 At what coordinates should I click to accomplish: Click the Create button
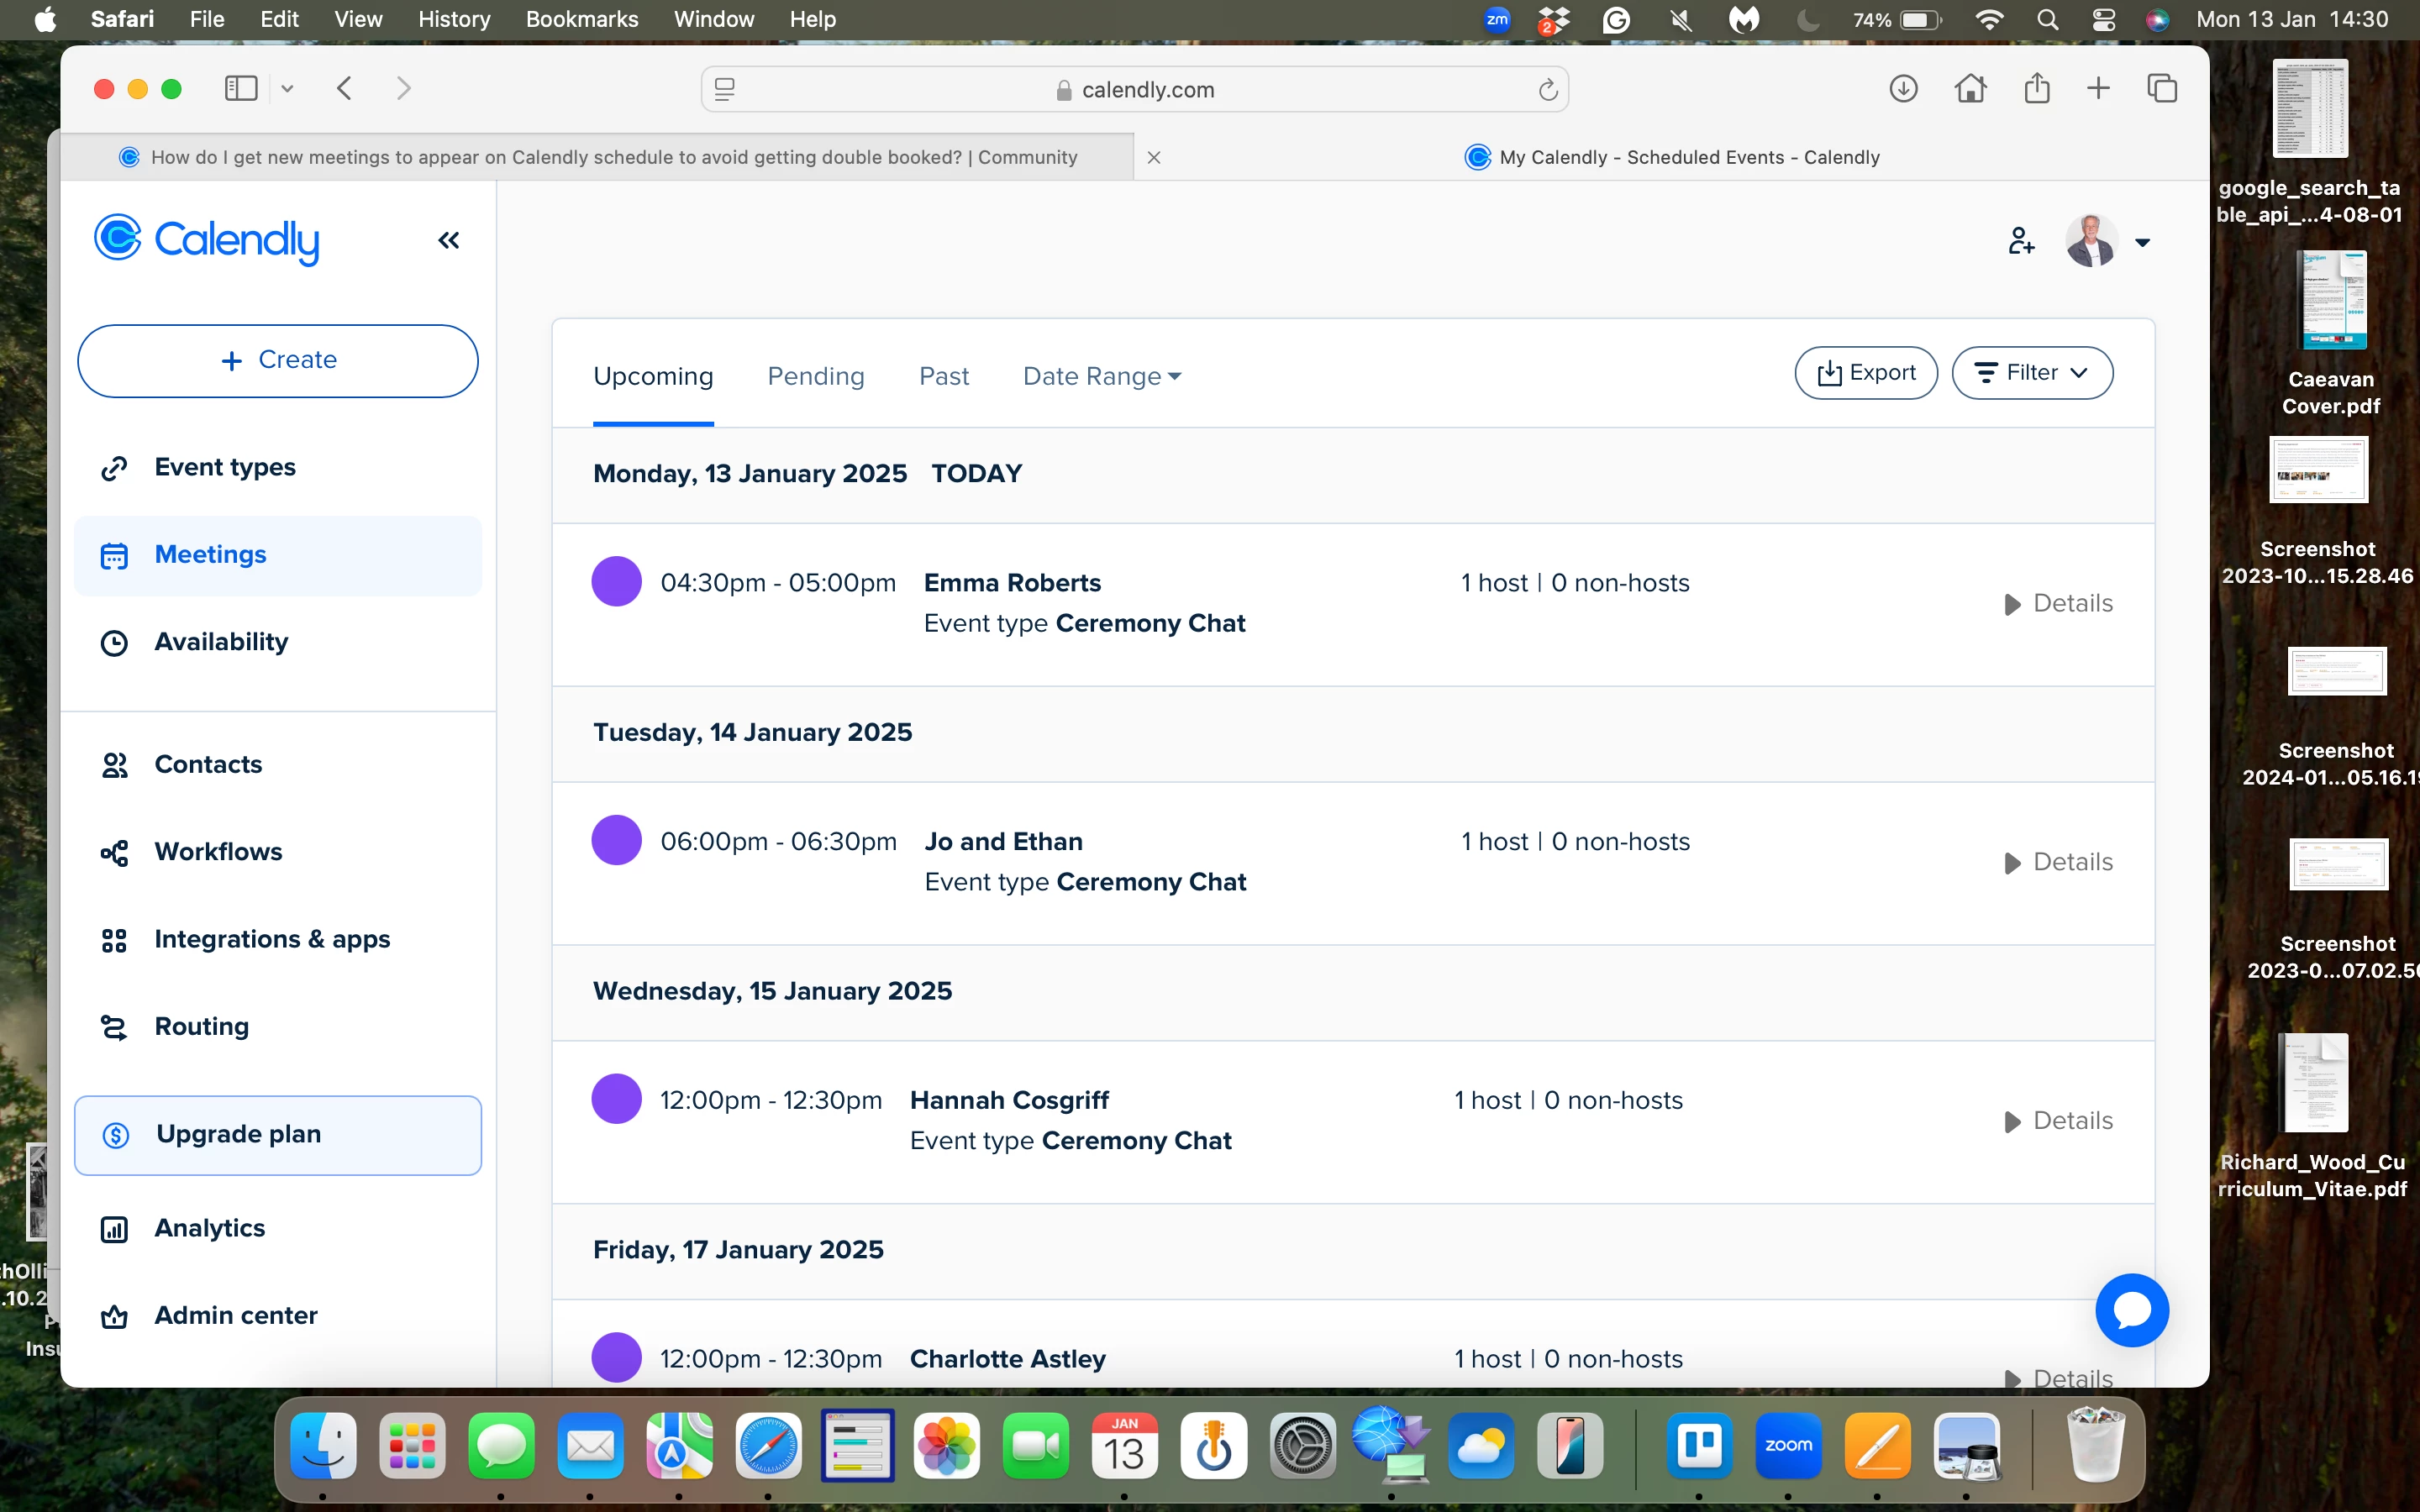coord(278,360)
